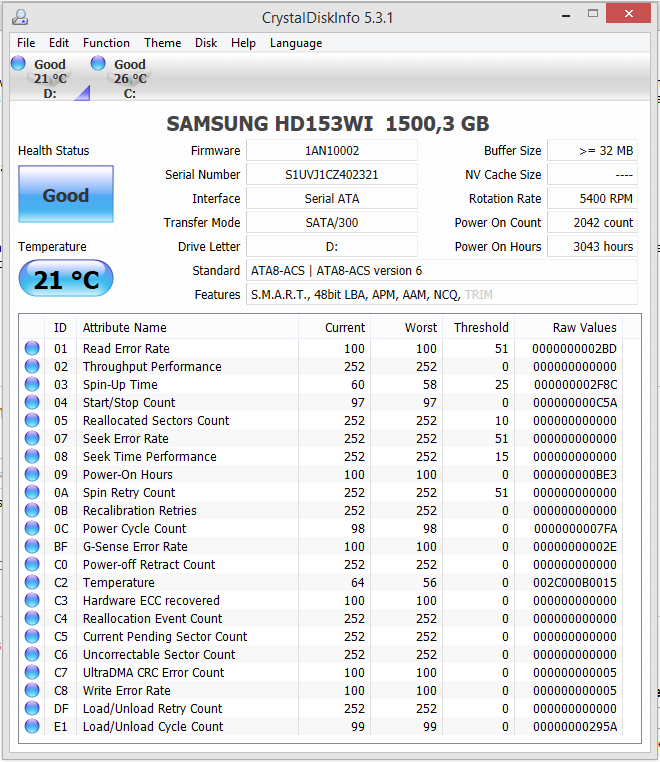Image resolution: width=660 pixels, height=762 pixels.
Task: Select the Current Pending Sector Count row
Action: 165,637
